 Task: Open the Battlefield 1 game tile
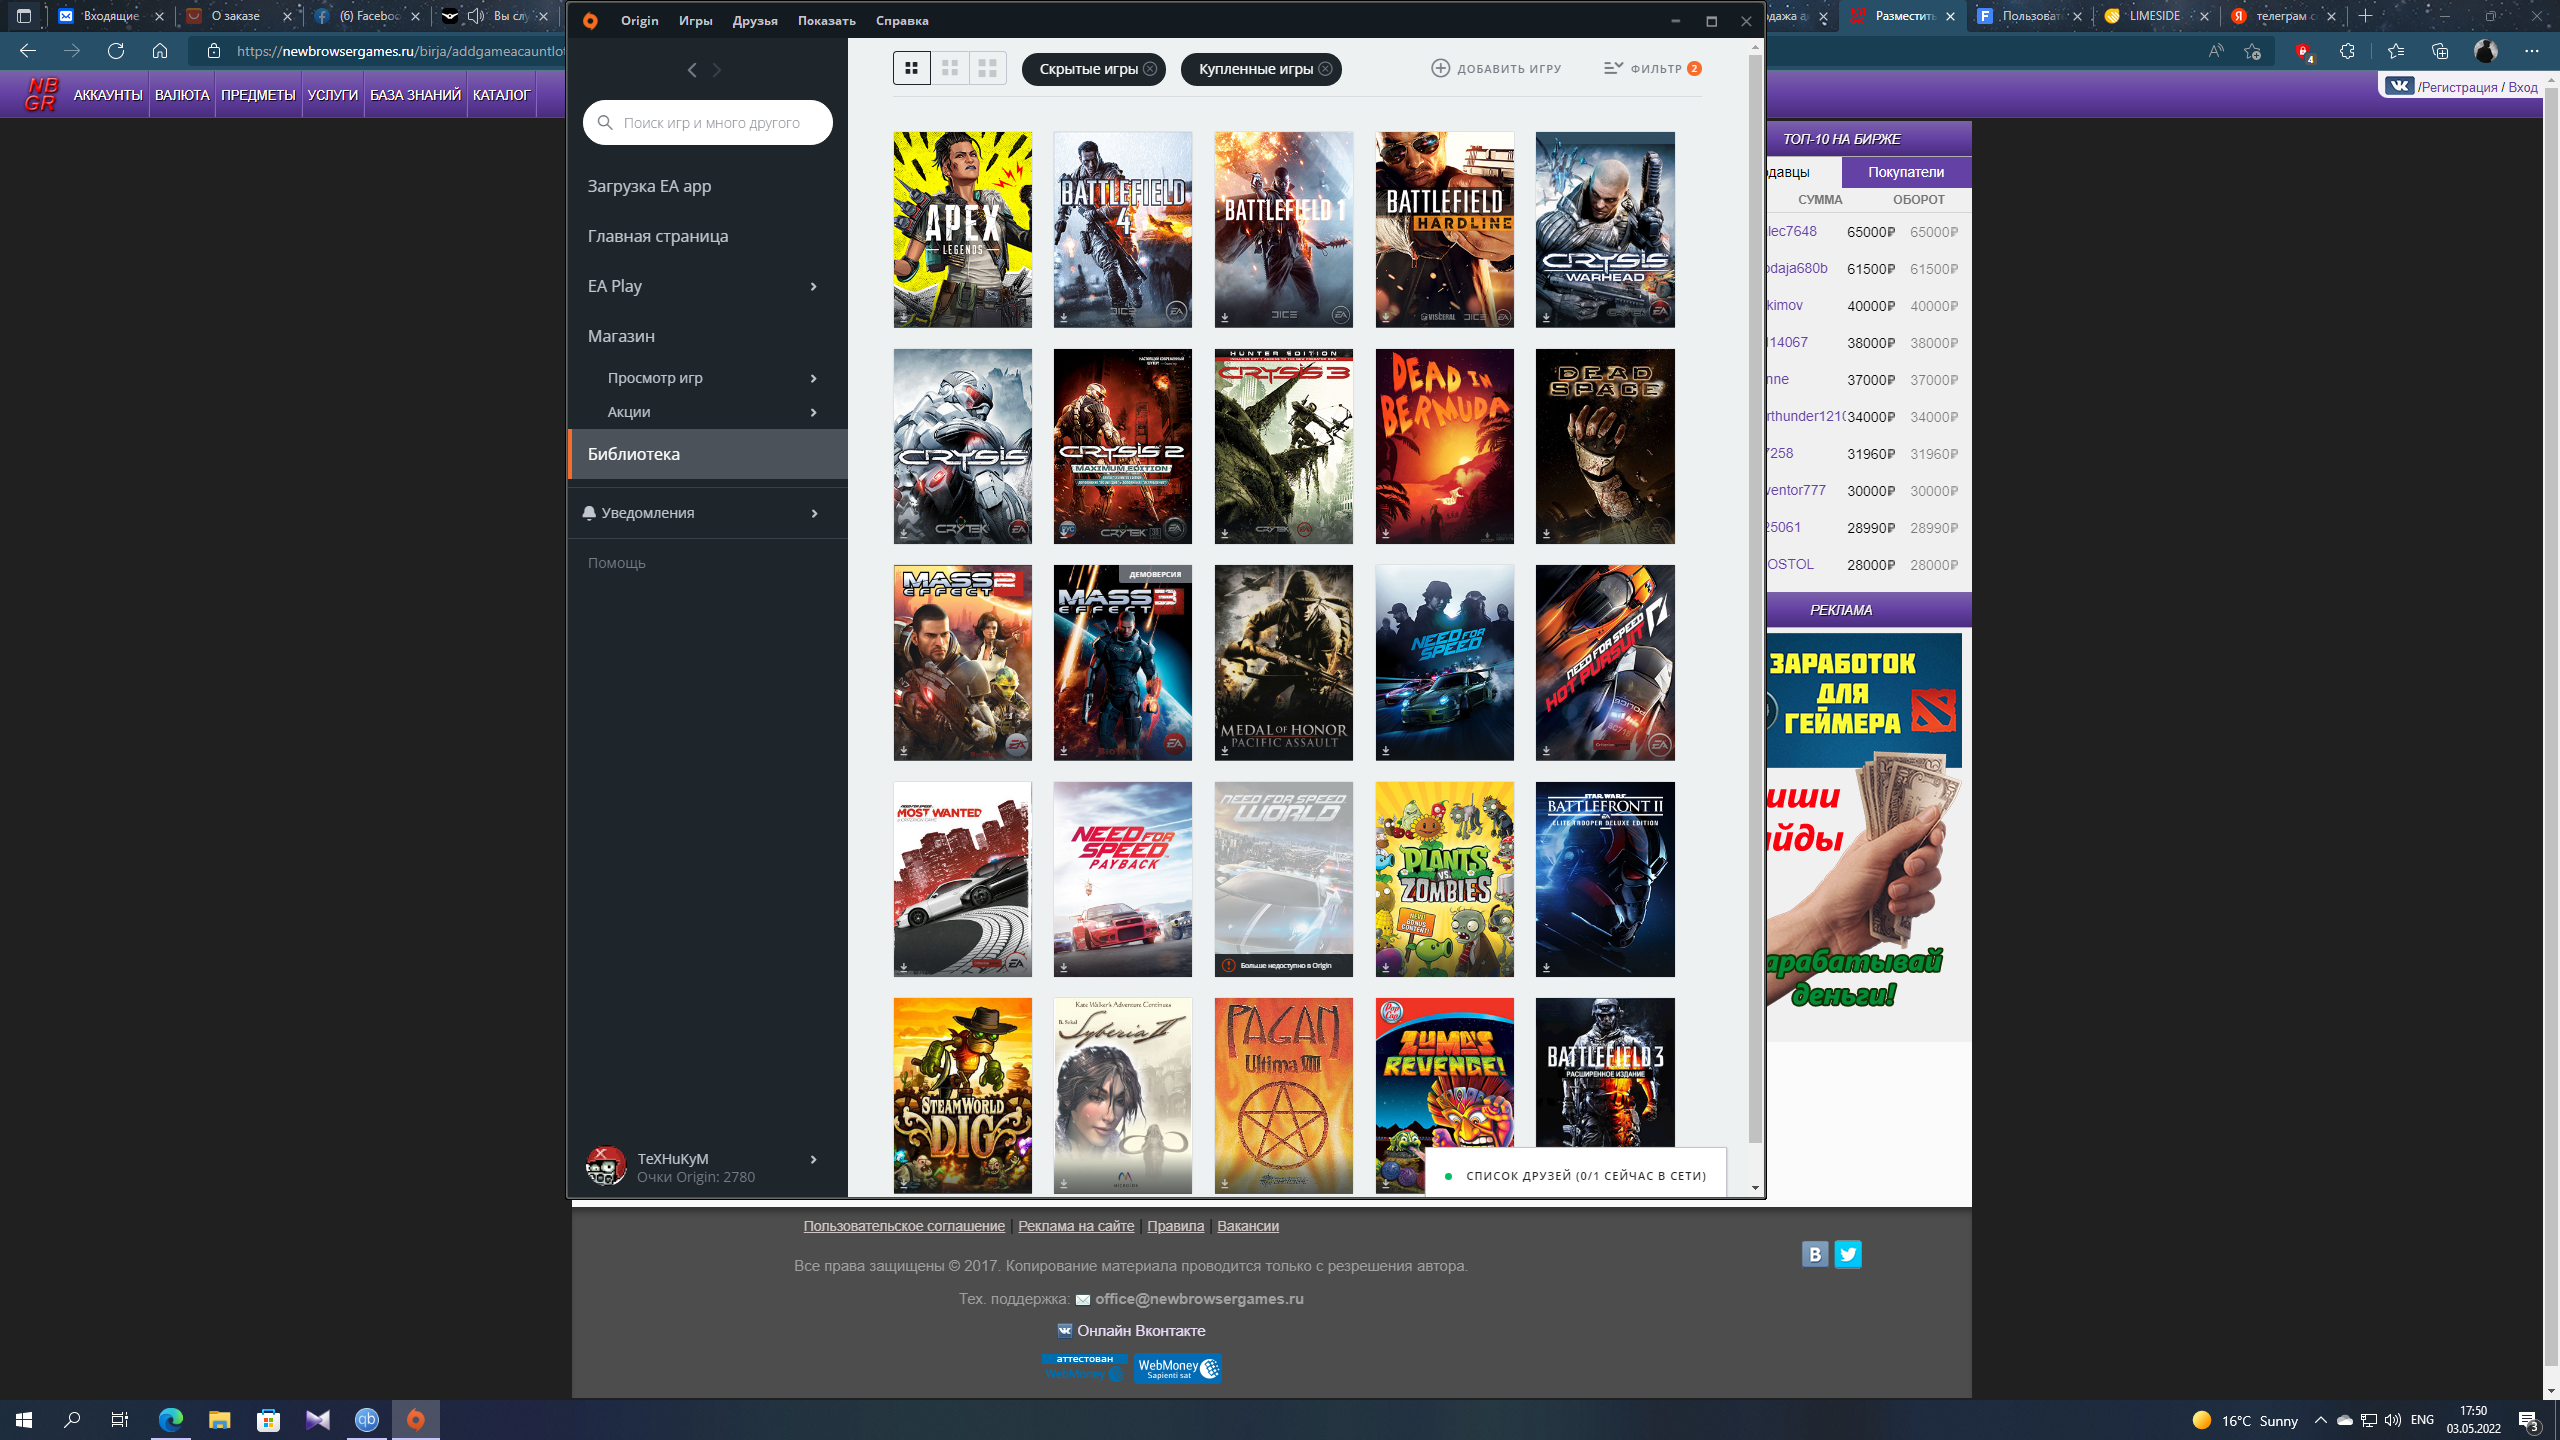1283,229
